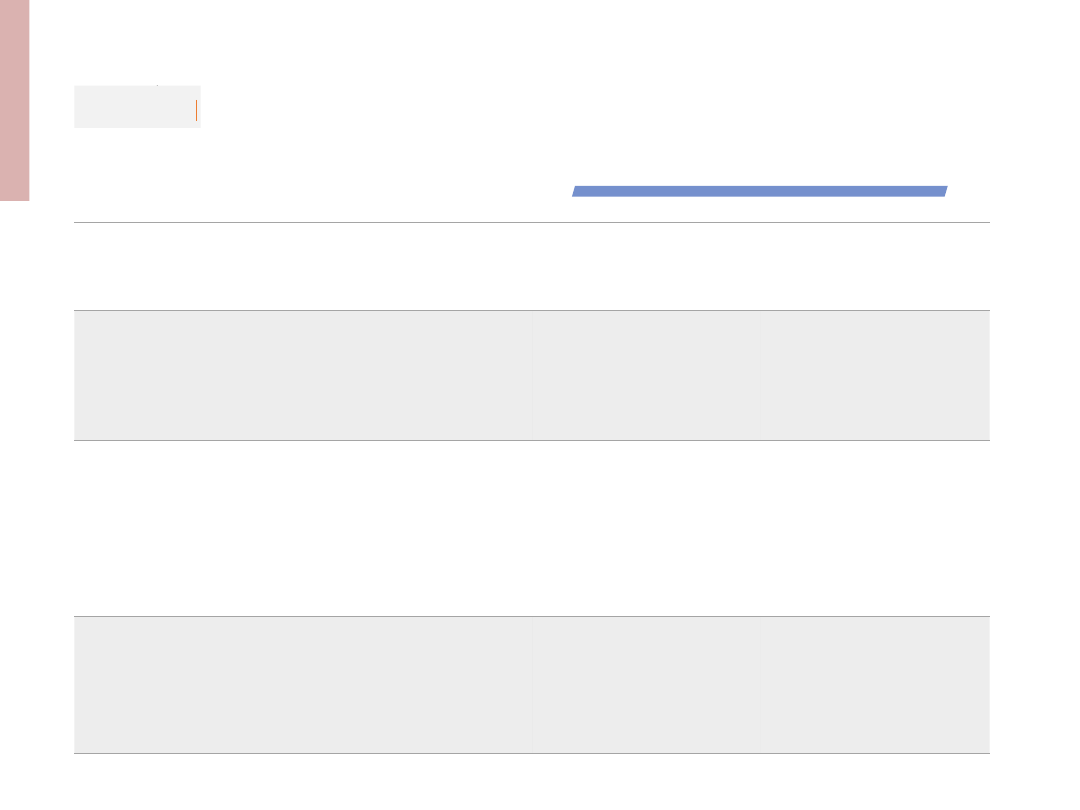1080x810 pixels.
Task: Select right cell of the lower gray row
Action: pos(876,685)
